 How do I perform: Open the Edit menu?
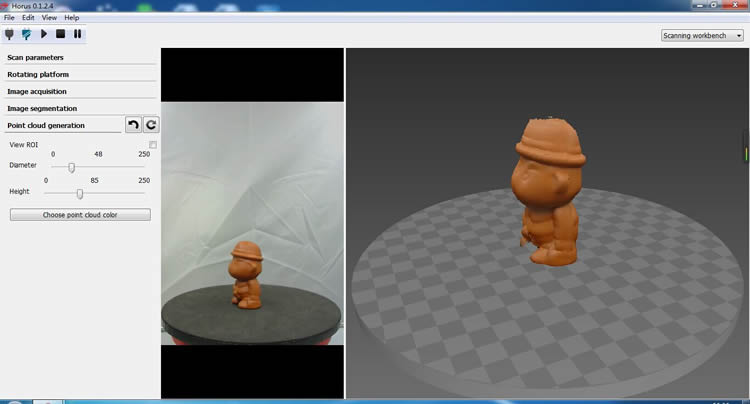pos(28,18)
